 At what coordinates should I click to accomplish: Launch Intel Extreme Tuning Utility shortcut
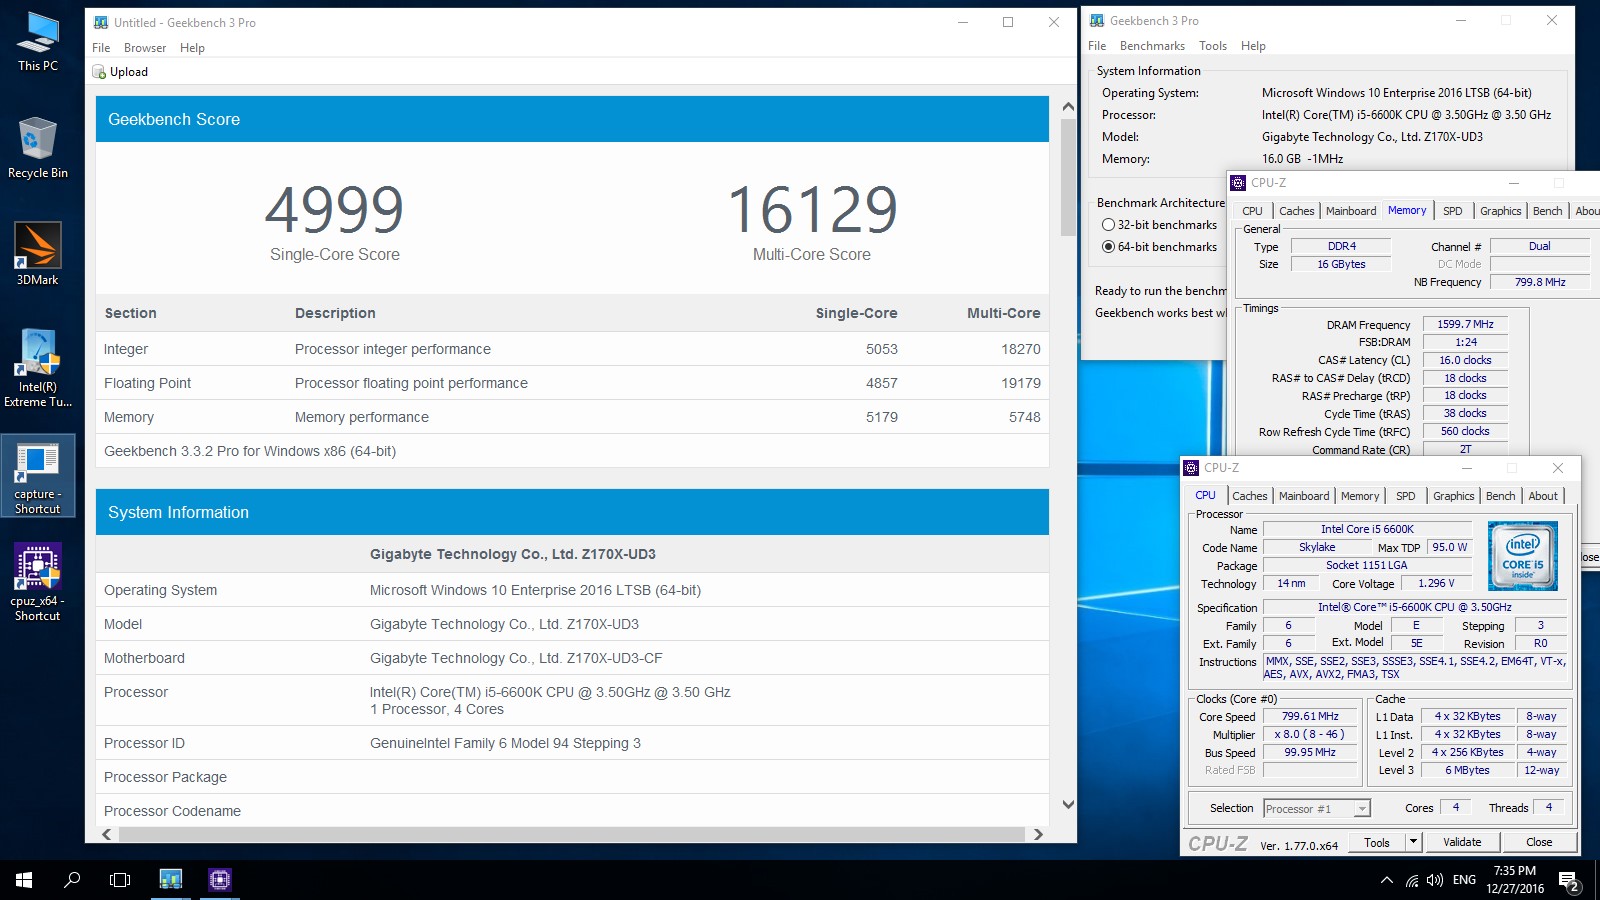38,368
